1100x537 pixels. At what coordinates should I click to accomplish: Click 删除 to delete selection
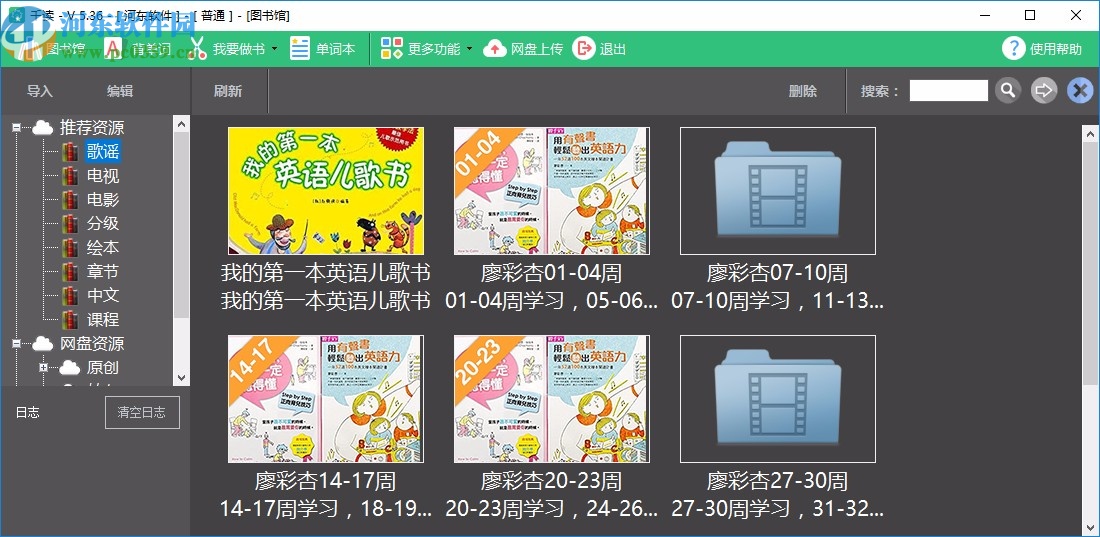click(803, 91)
